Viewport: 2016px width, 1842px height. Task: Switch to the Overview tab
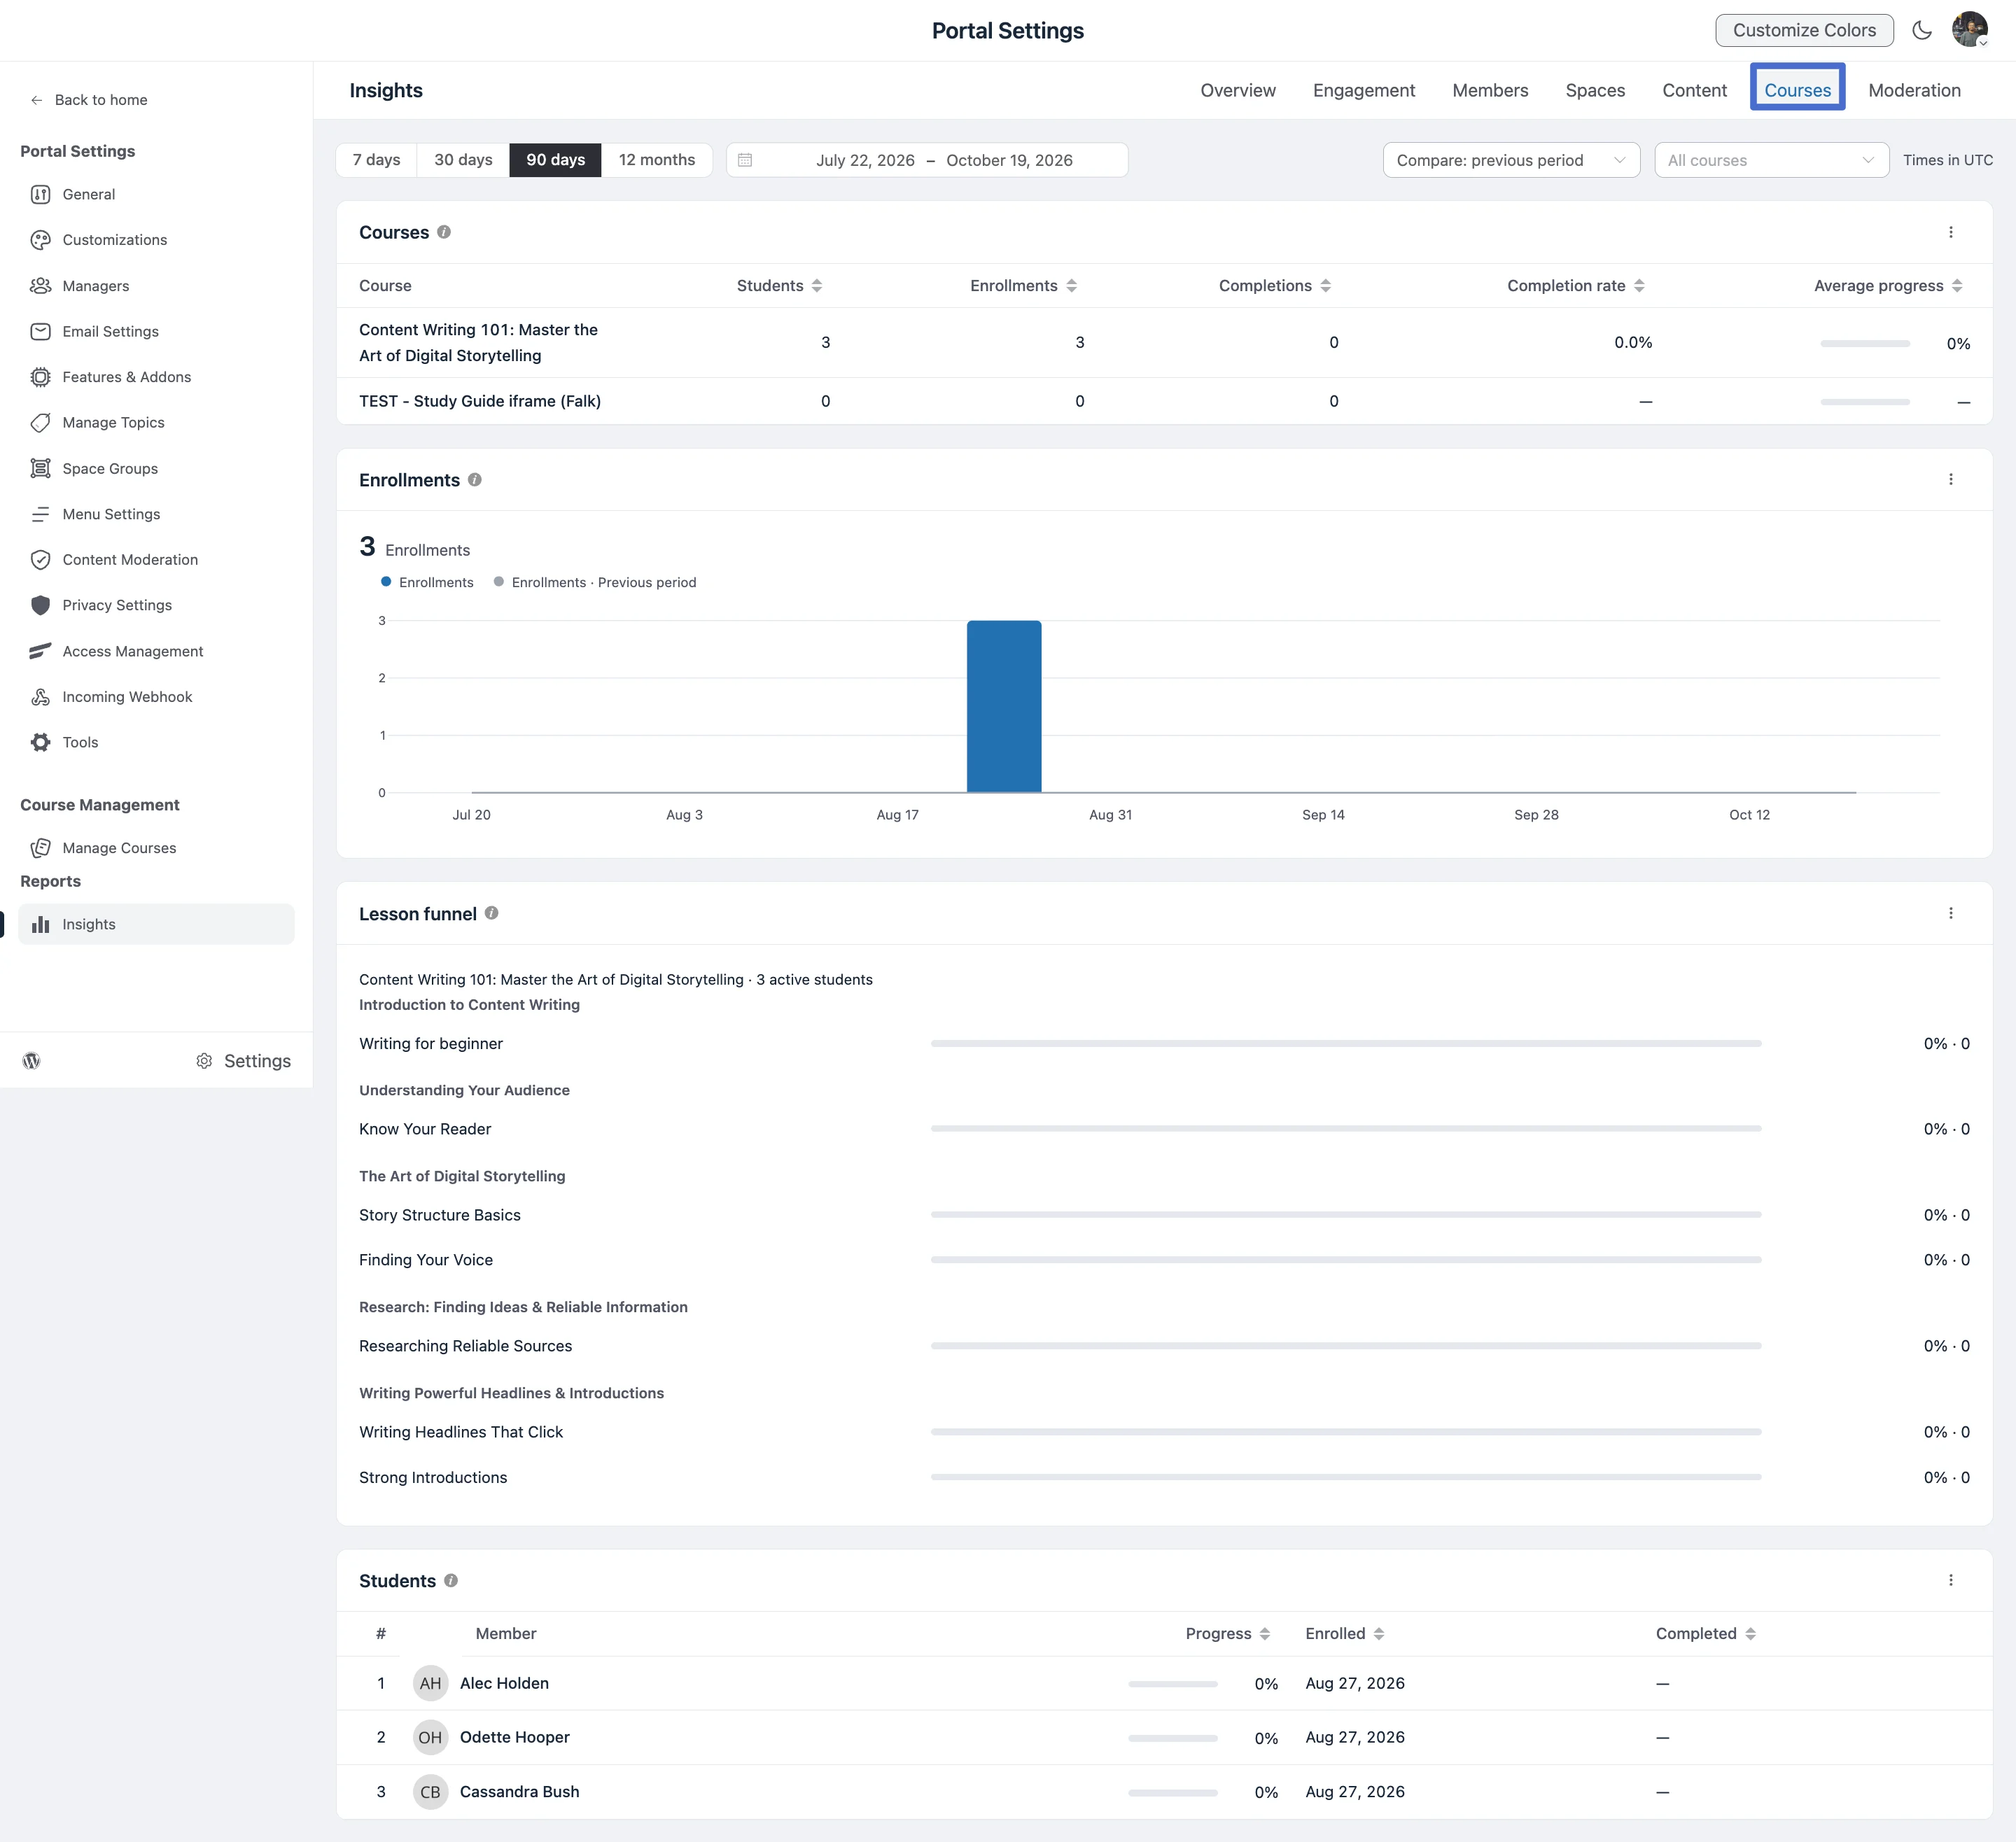1238,90
